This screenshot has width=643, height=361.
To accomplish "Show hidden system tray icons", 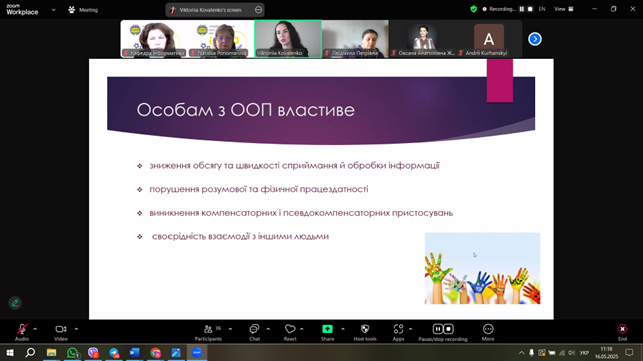I will [x=522, y=352].
